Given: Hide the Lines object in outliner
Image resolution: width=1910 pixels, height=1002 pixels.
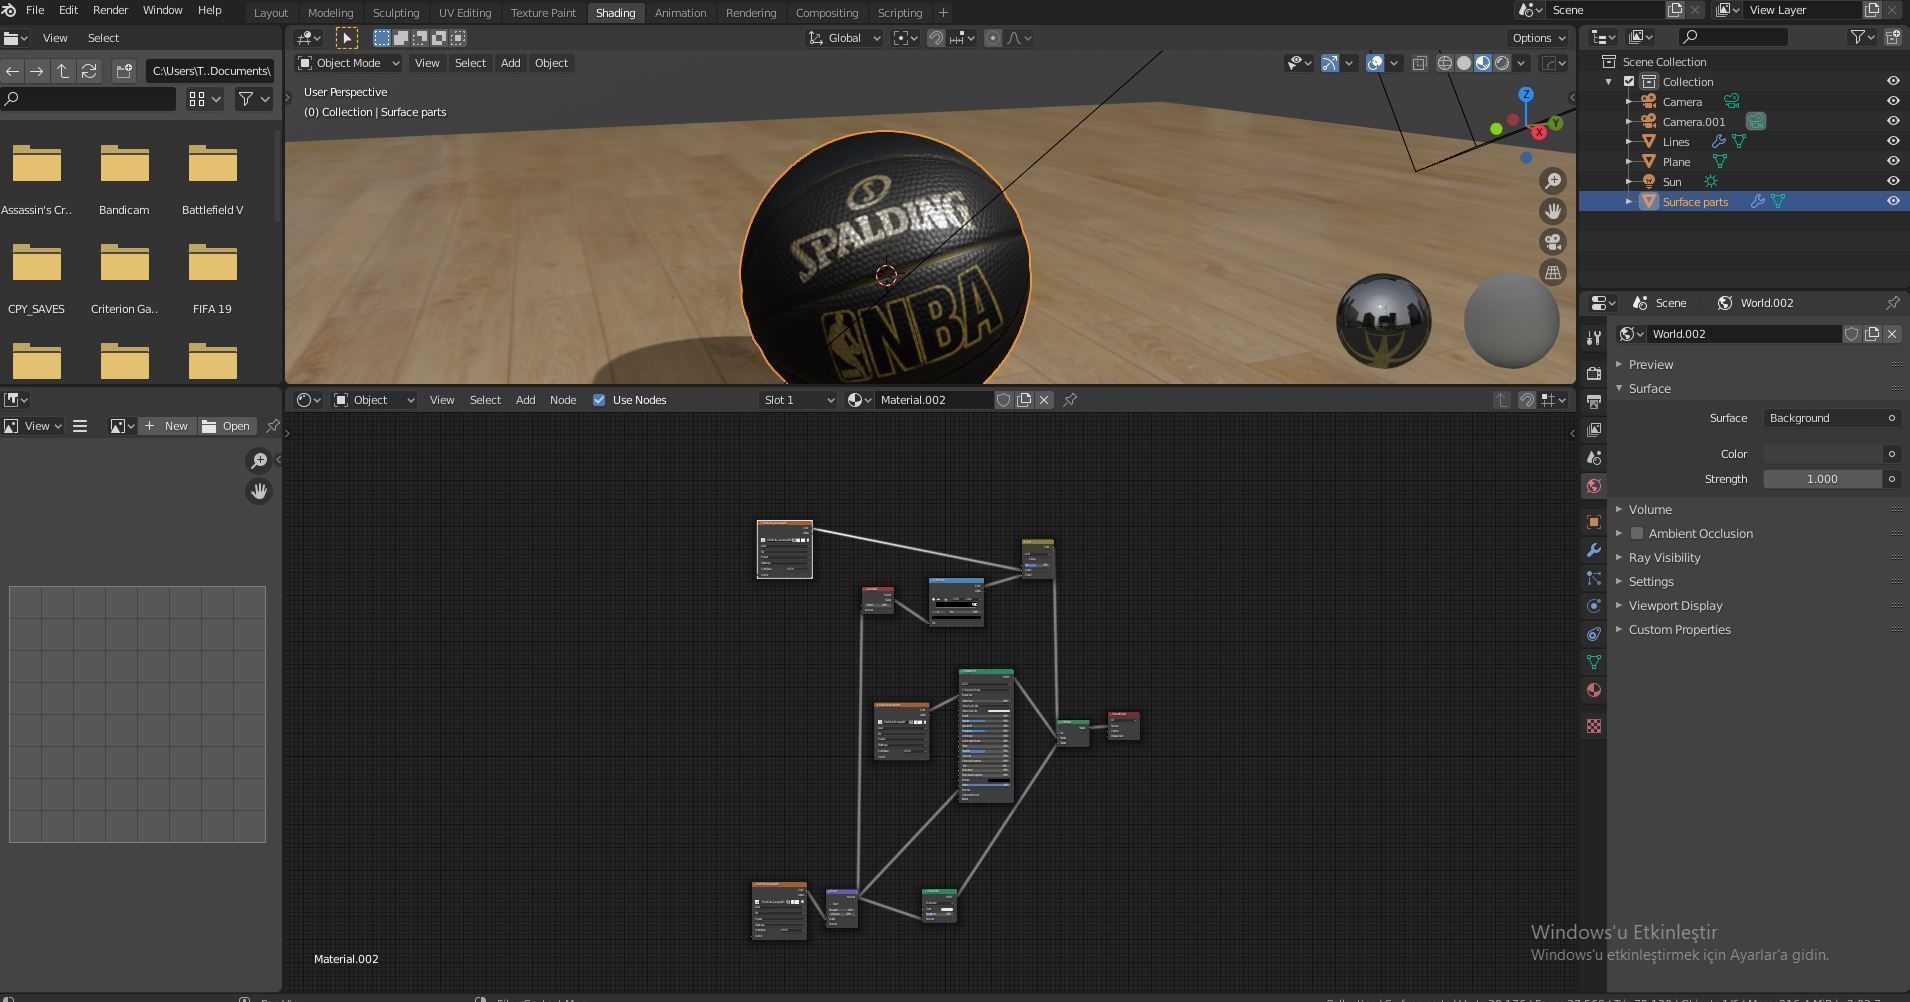Looking at the screenshot, I should (x=1893, y=141).
